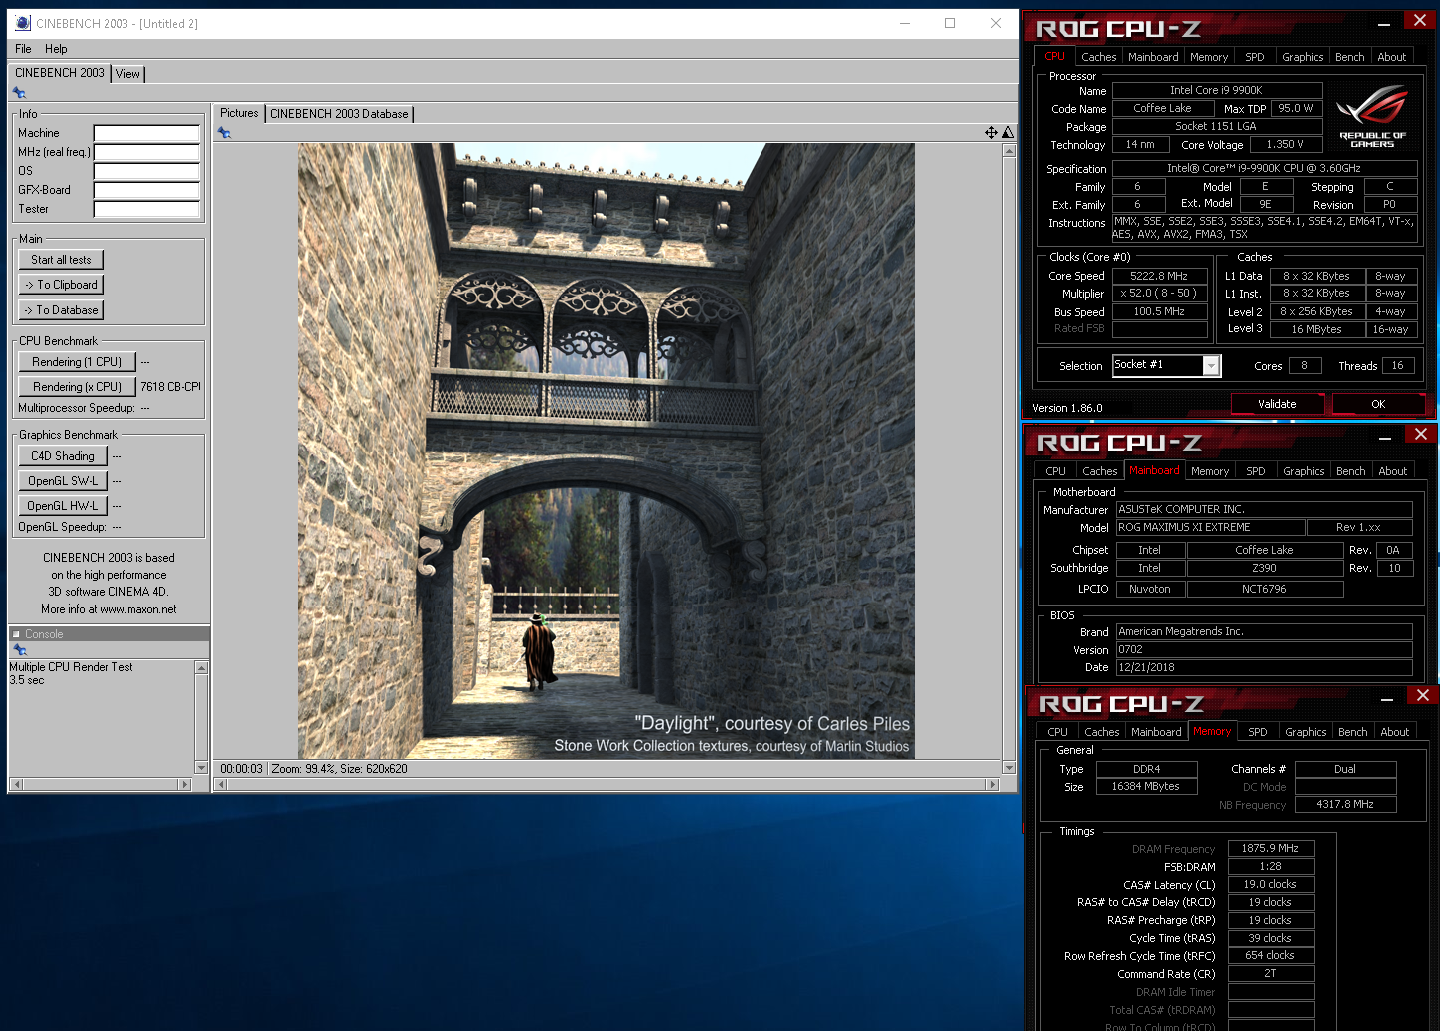Click the Core Speed 5222.8 MHz value
The image size is (1440, 1031).
coord(1159,276)
